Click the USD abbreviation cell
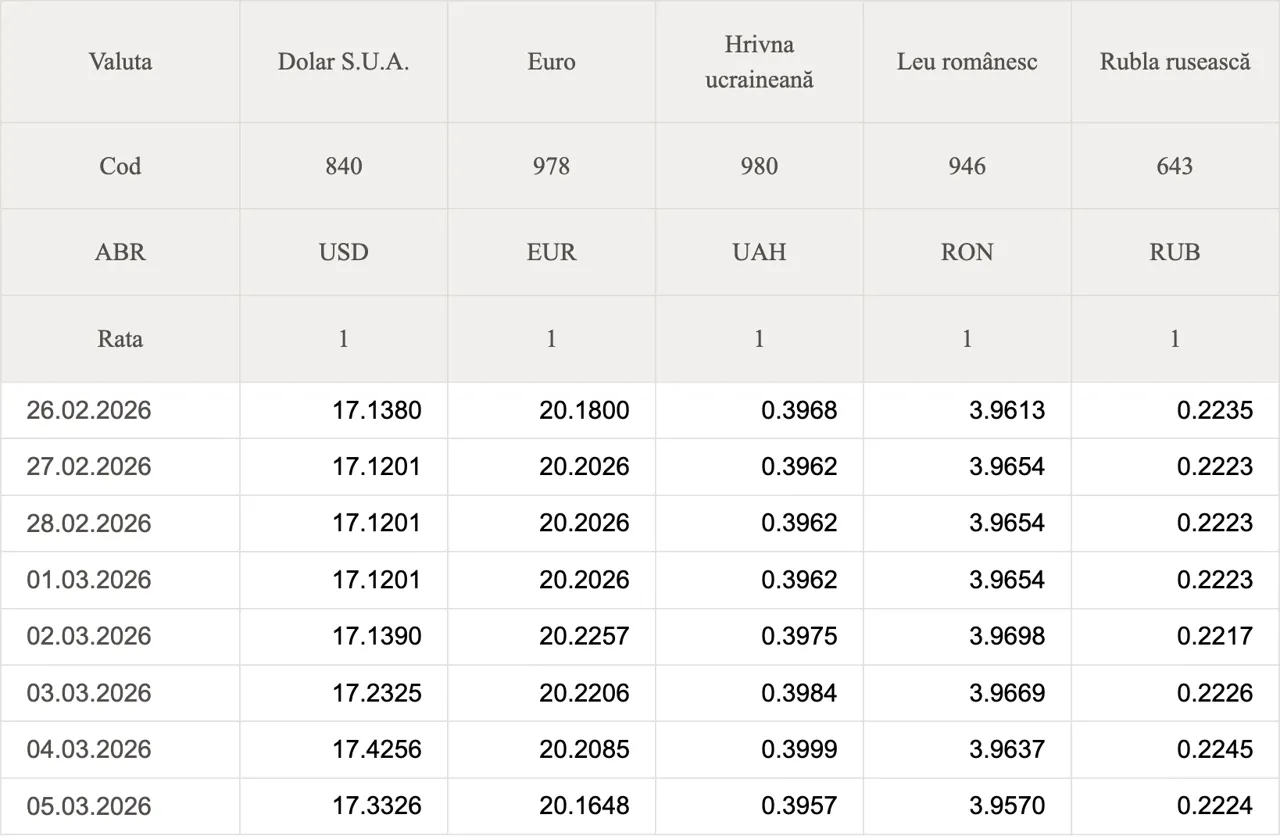The height and width of the screenshot is (836, 1280). point(343,252)
